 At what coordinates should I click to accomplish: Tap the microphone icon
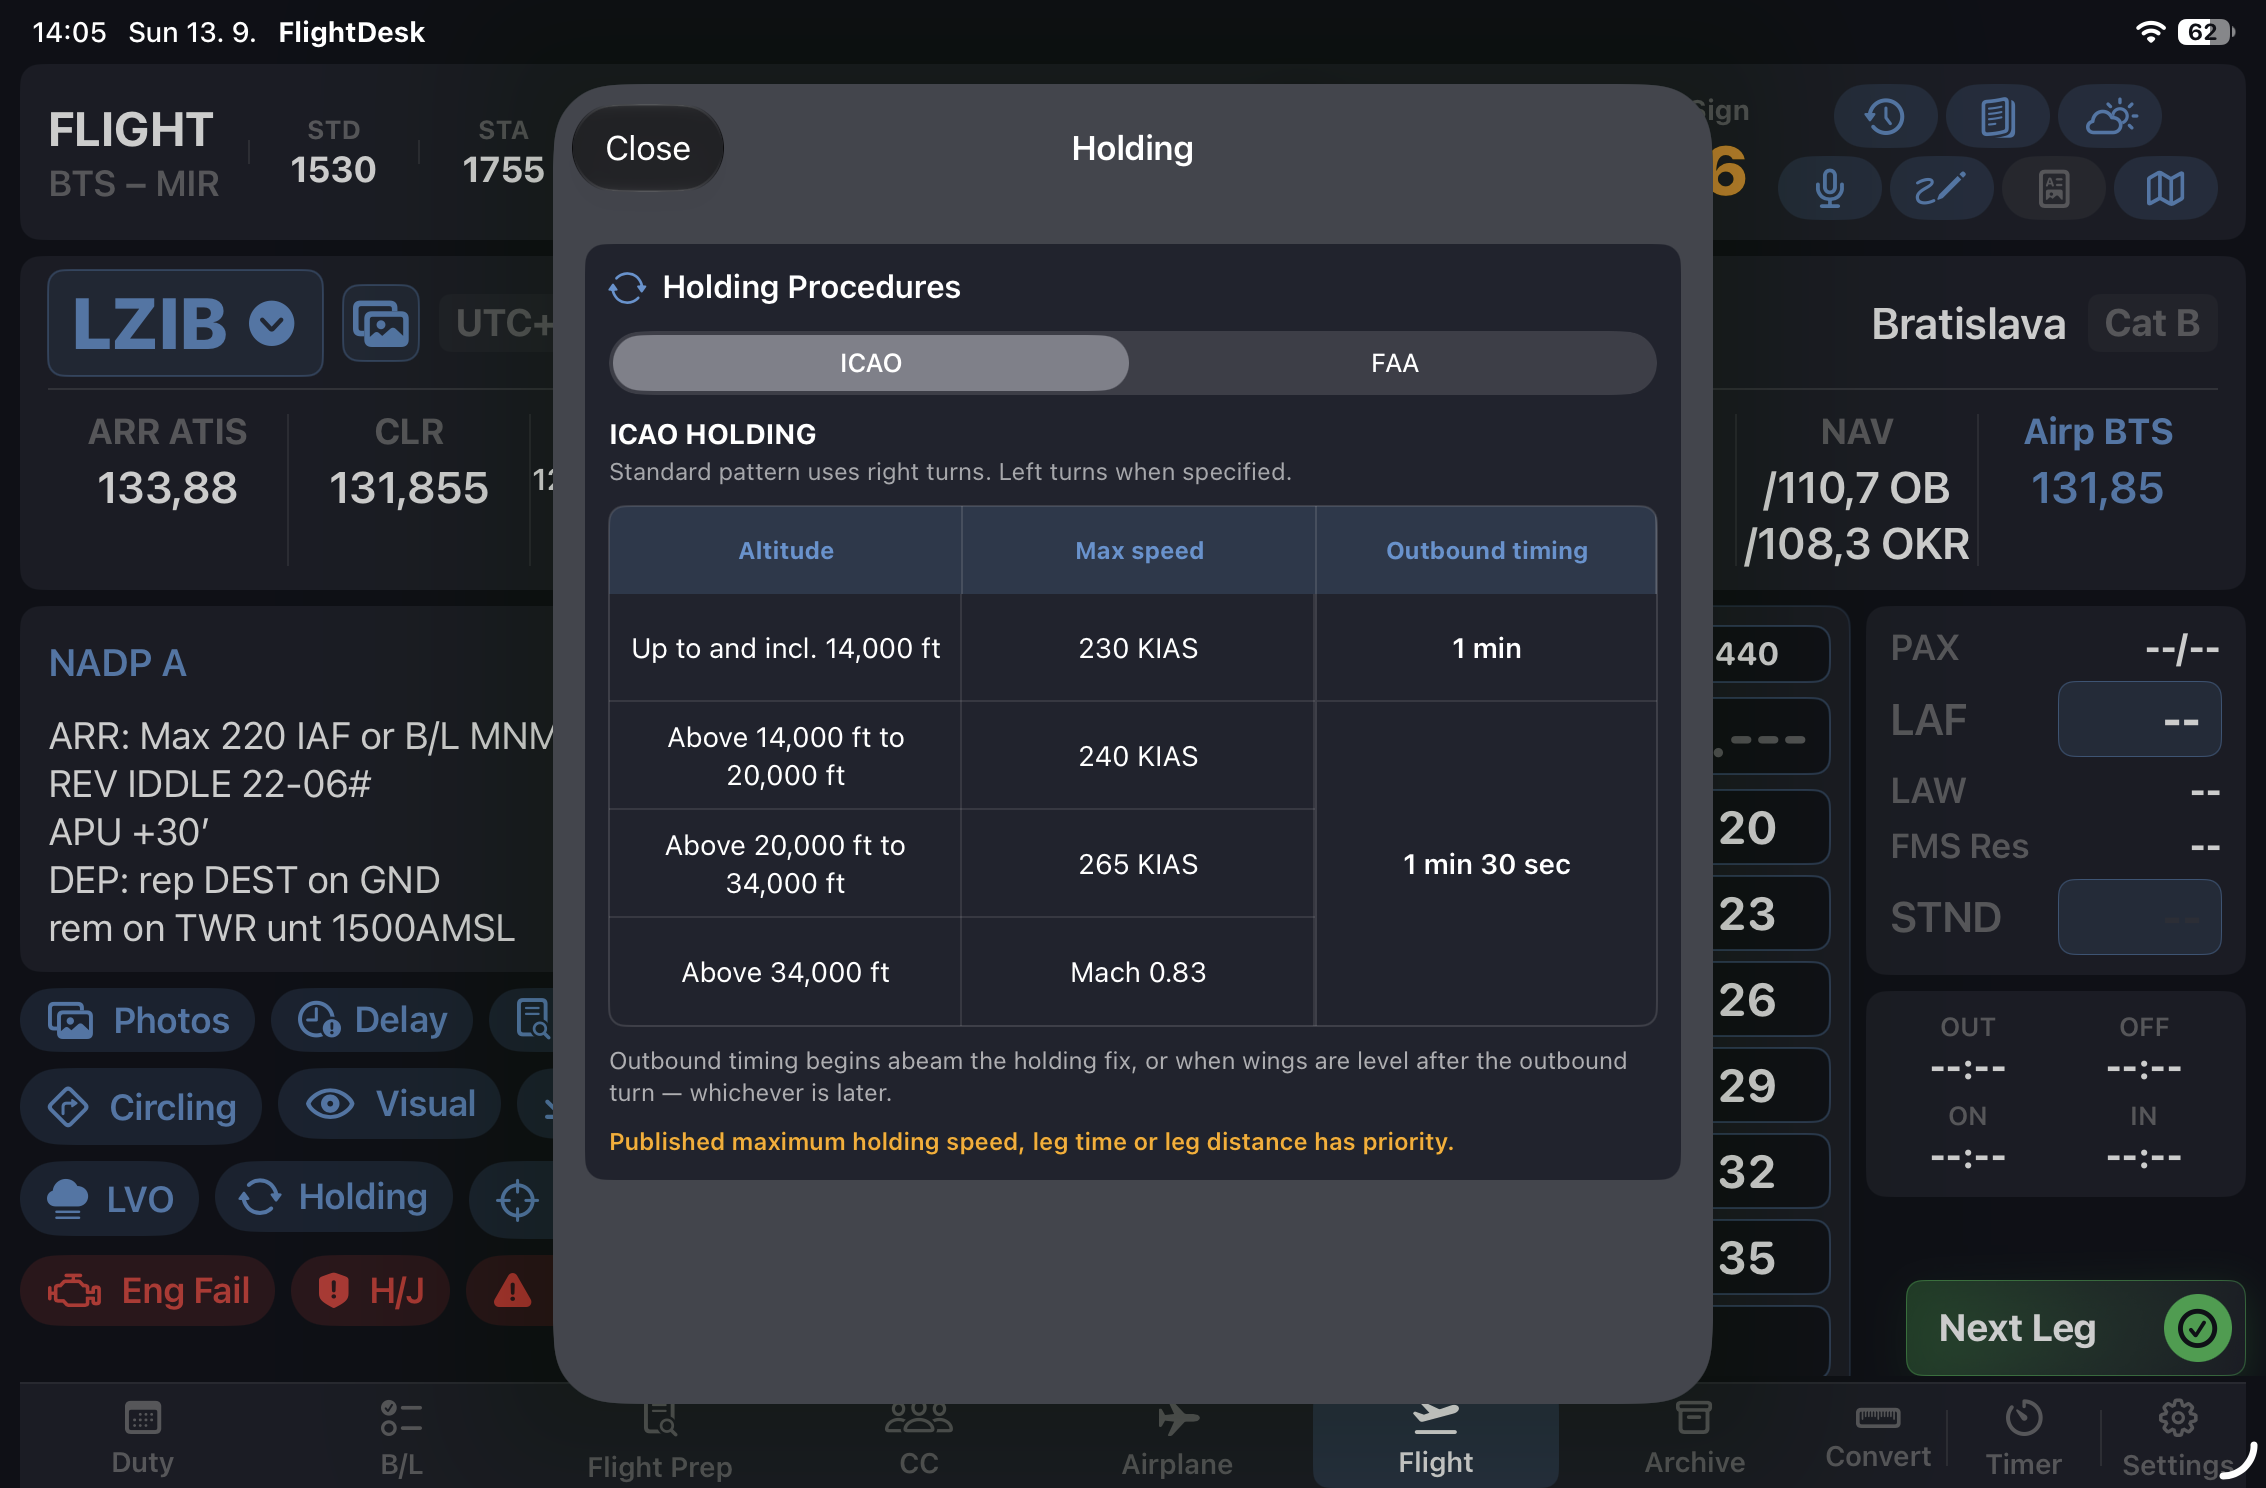(1829, 188)
